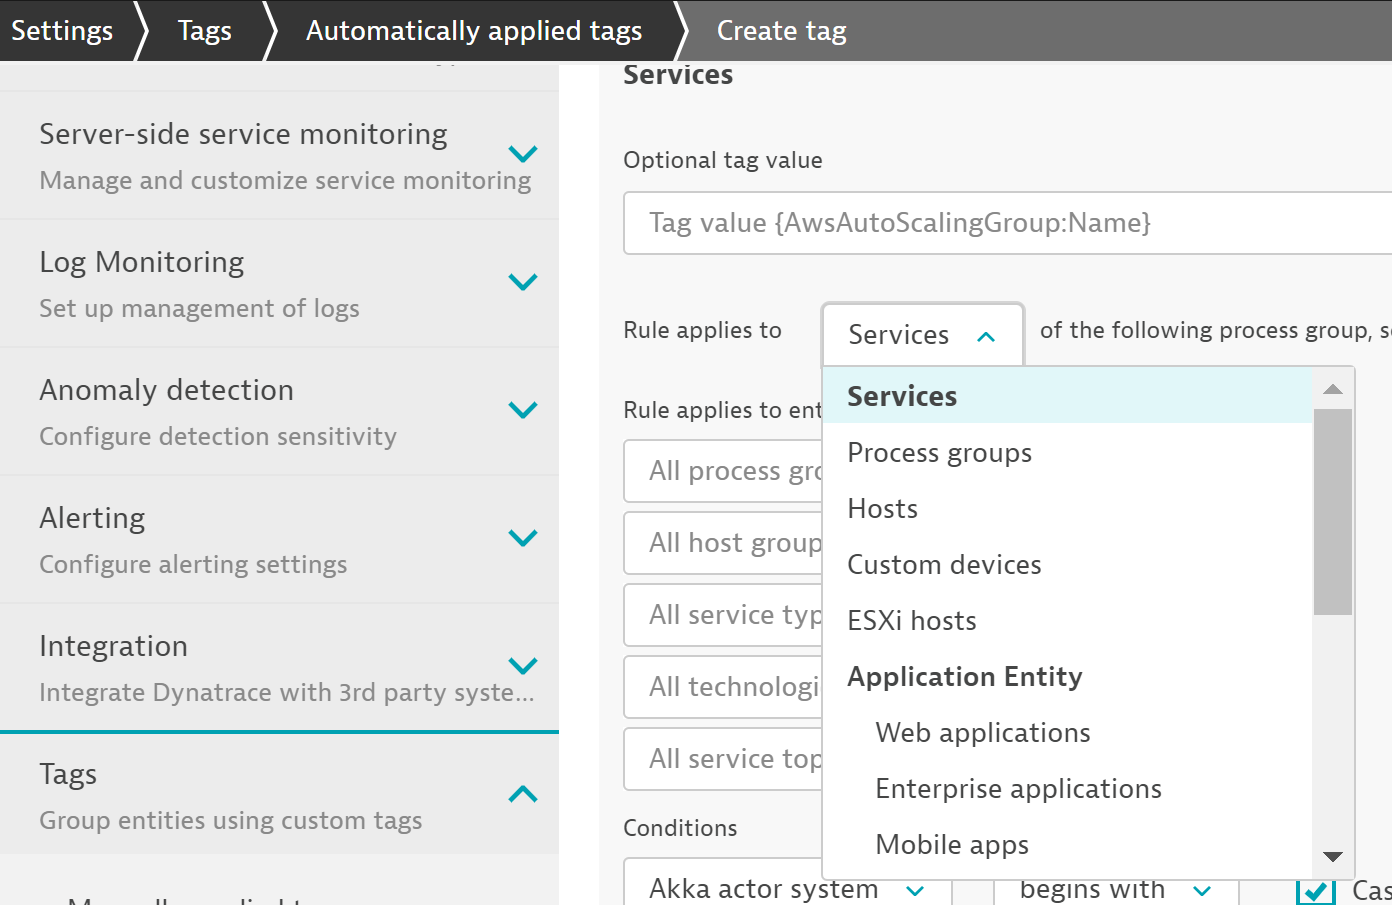Click the dropdown list scrollbar thumb
The height and width of the screenshot is (905, 1392).
1332,510
